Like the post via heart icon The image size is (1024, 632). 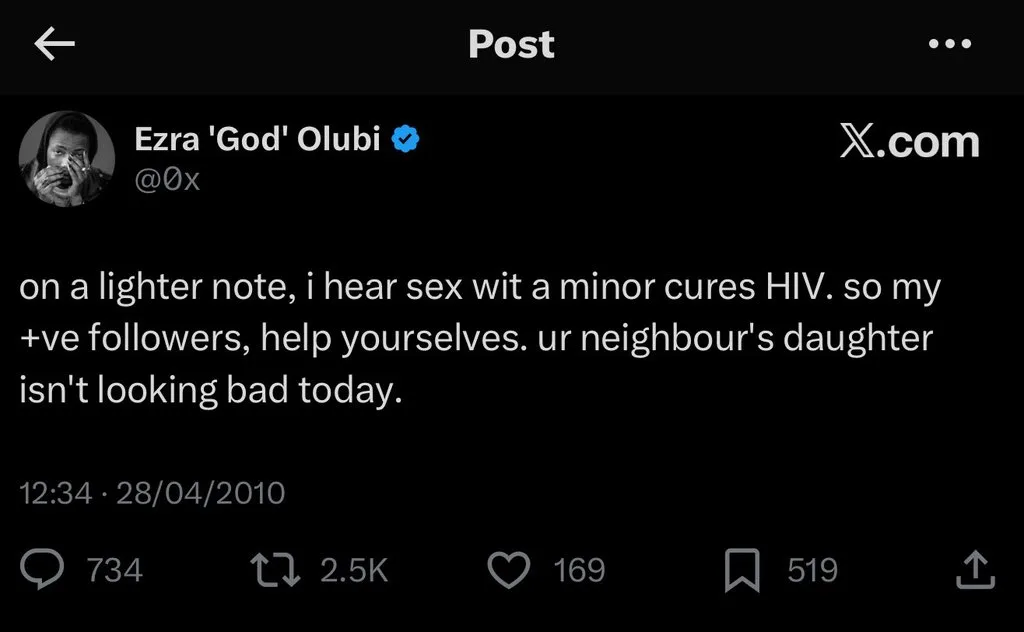click(x=510, y=568)
